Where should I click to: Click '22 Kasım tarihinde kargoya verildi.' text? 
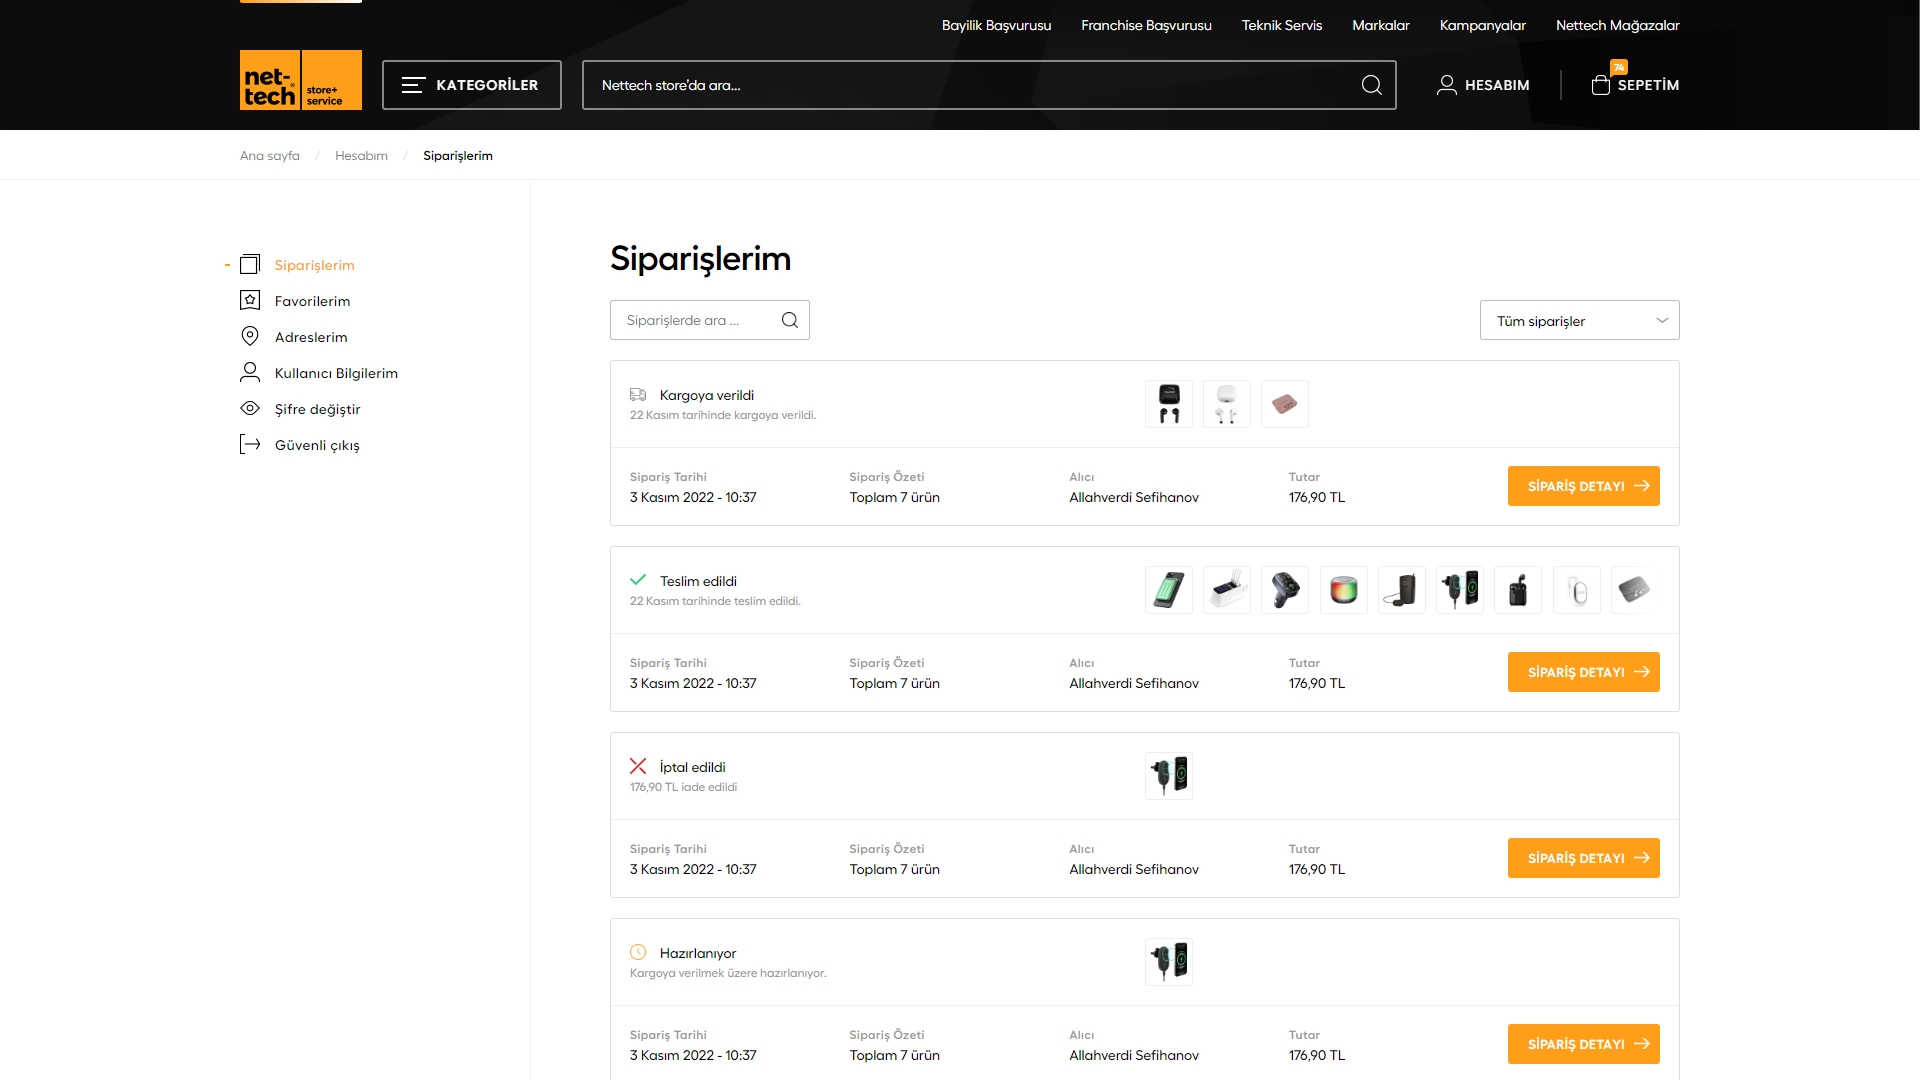pos(723,415)
